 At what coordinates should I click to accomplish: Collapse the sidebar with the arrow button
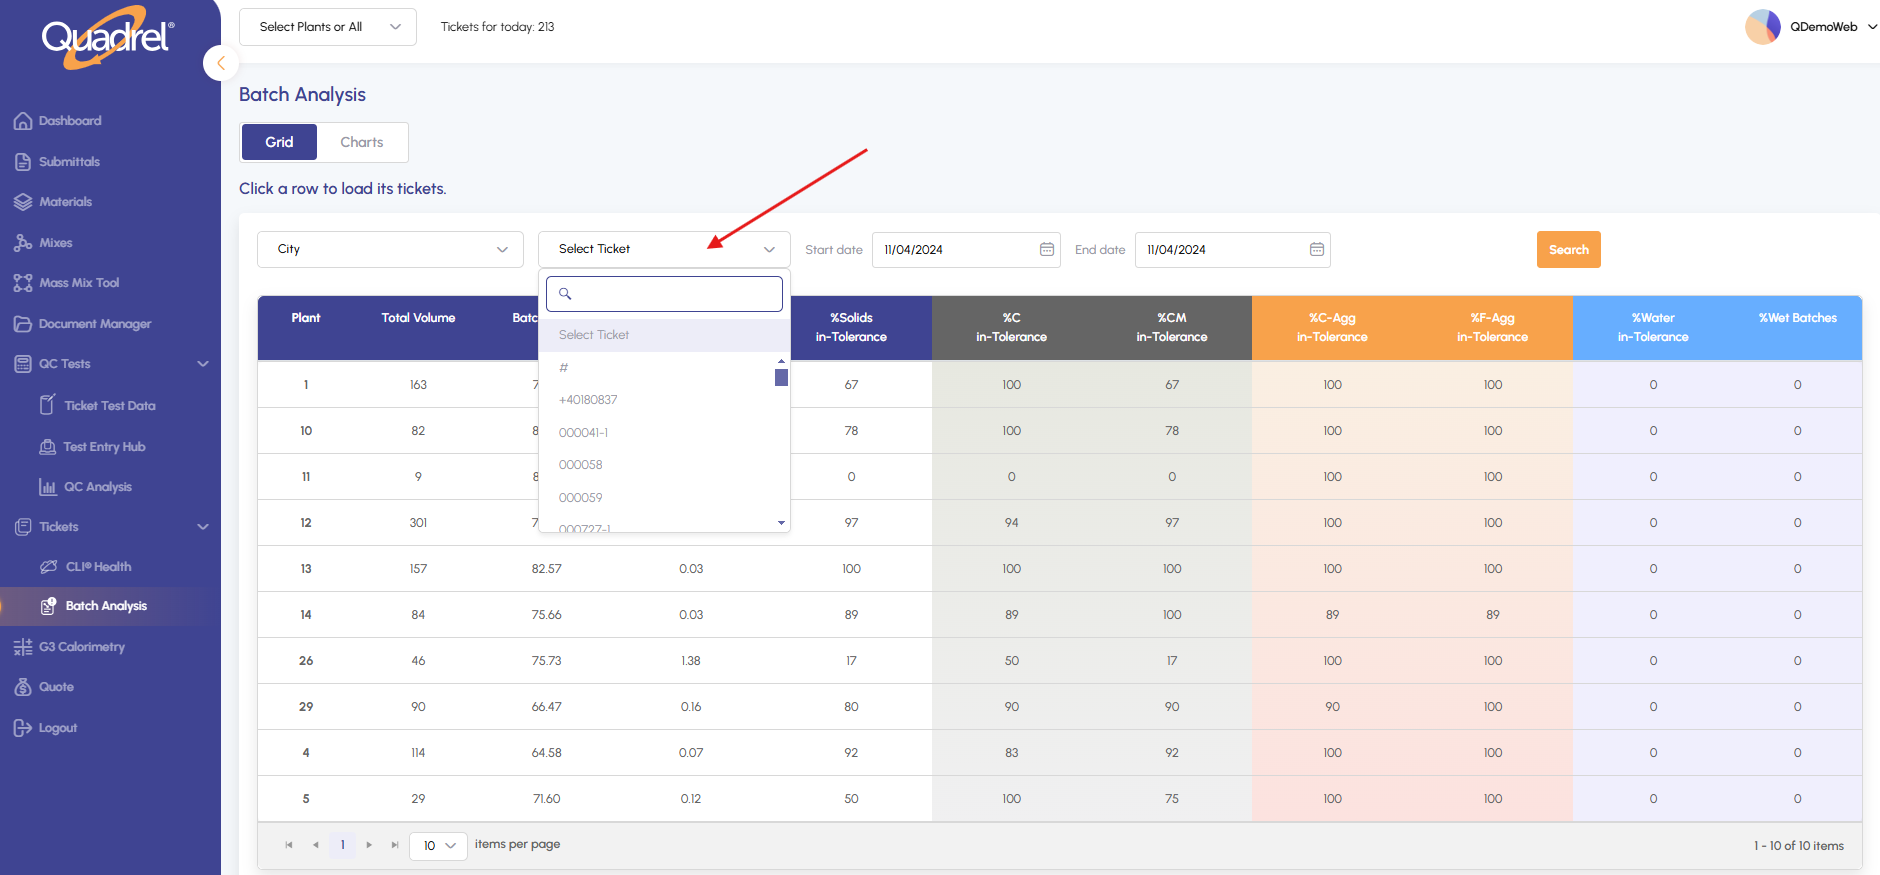[x=220, y=63]
